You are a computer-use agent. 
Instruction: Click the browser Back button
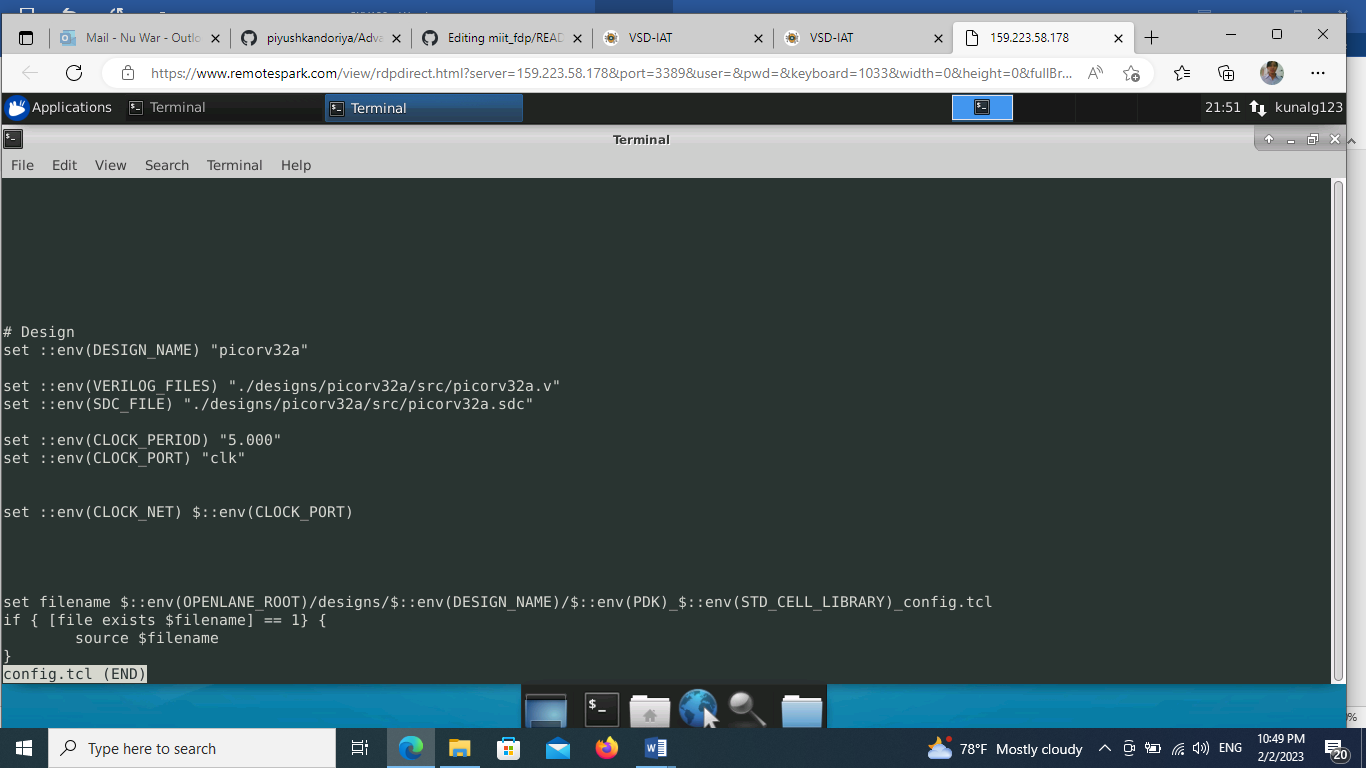coord(29,73)
